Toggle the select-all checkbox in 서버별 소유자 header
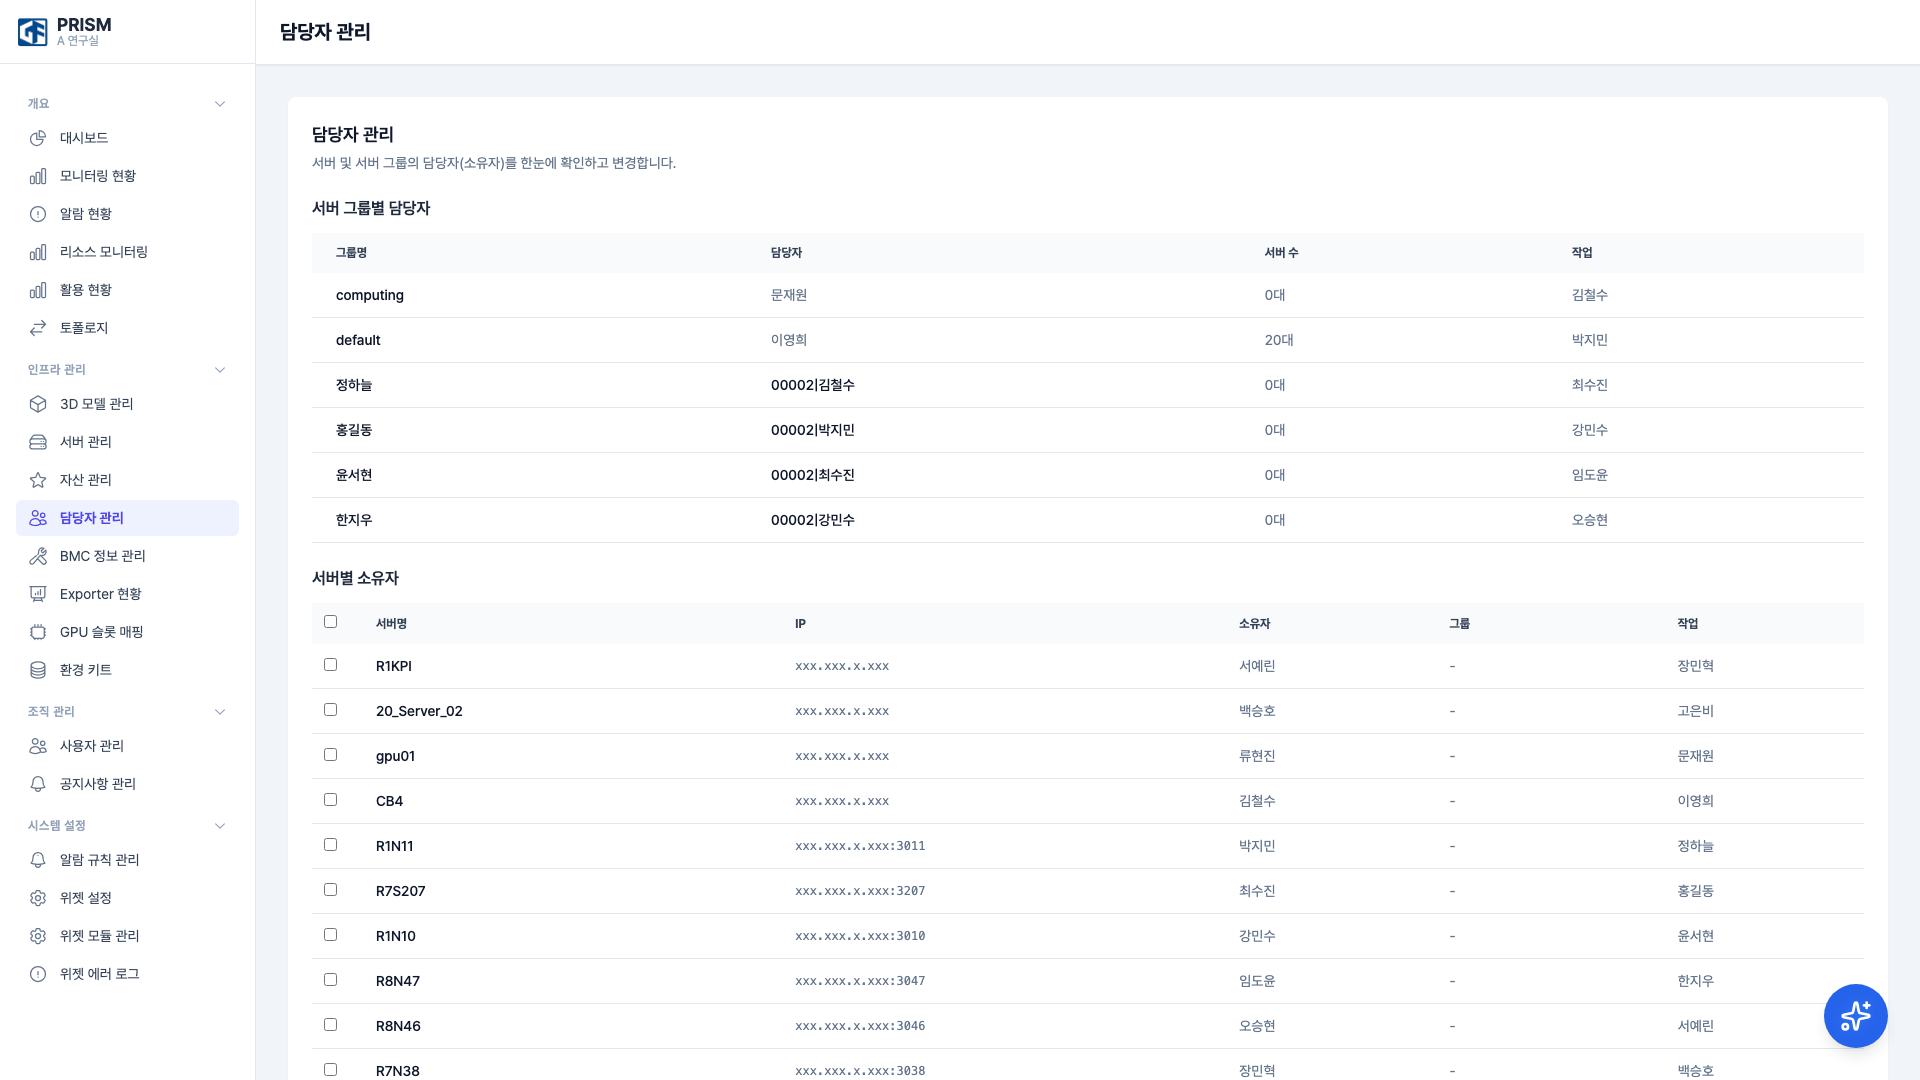The height and width of the screenshot is (1080, 1920). [330, 622]
